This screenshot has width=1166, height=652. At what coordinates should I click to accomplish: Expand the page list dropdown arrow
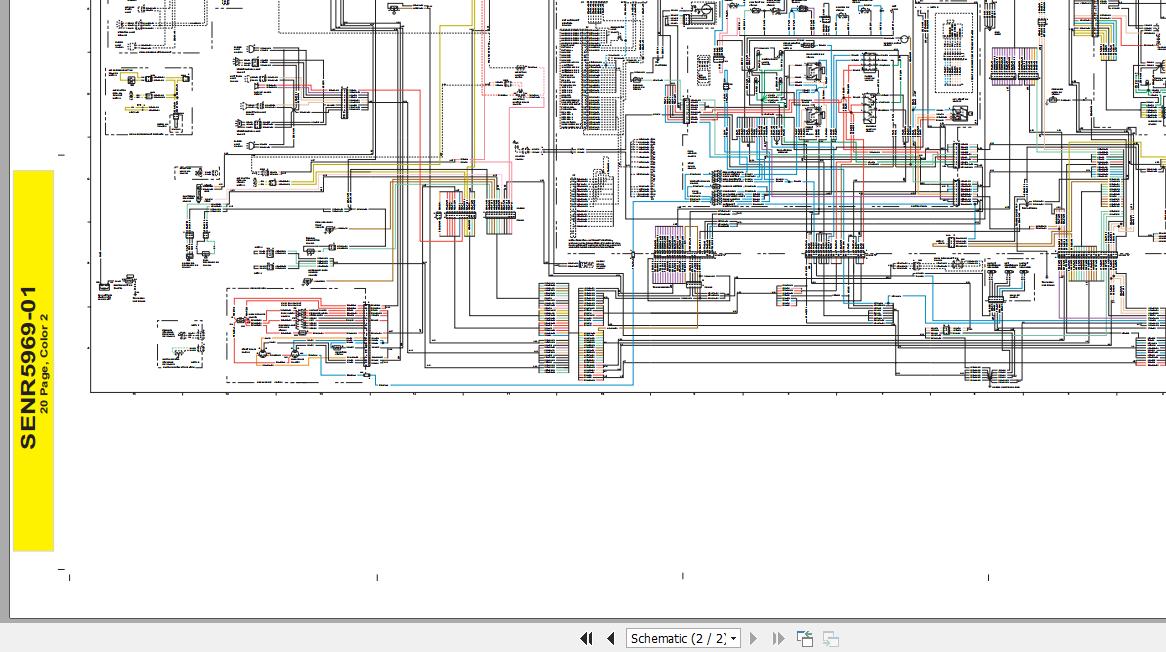734,638
